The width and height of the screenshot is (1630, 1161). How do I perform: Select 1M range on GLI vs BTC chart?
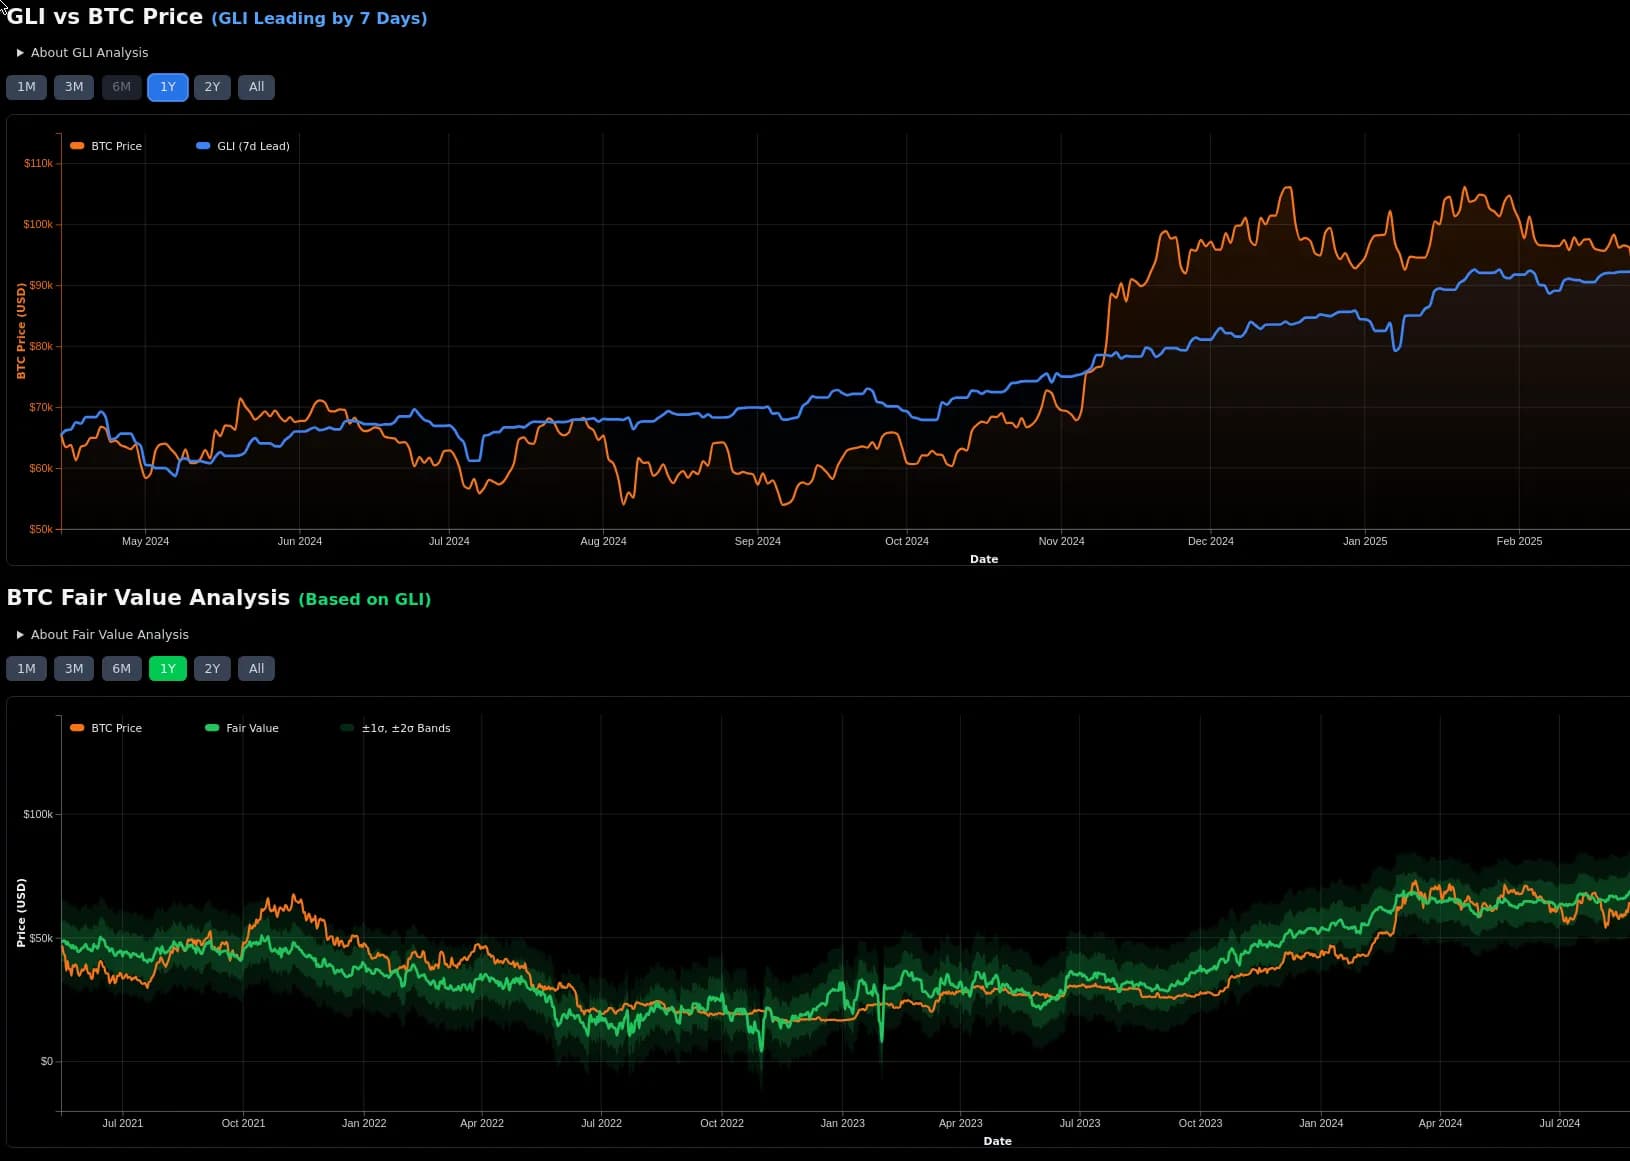tap(26, 87)
